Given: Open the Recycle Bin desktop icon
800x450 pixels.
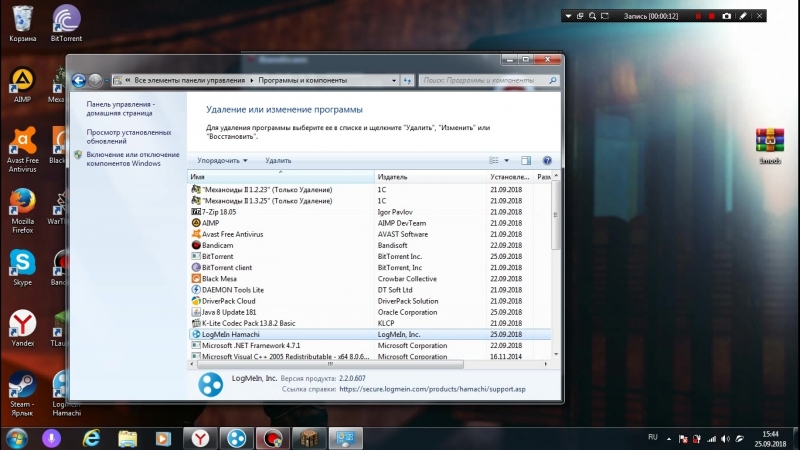Looking at the screenshot, I should click(x=22, y=23).
